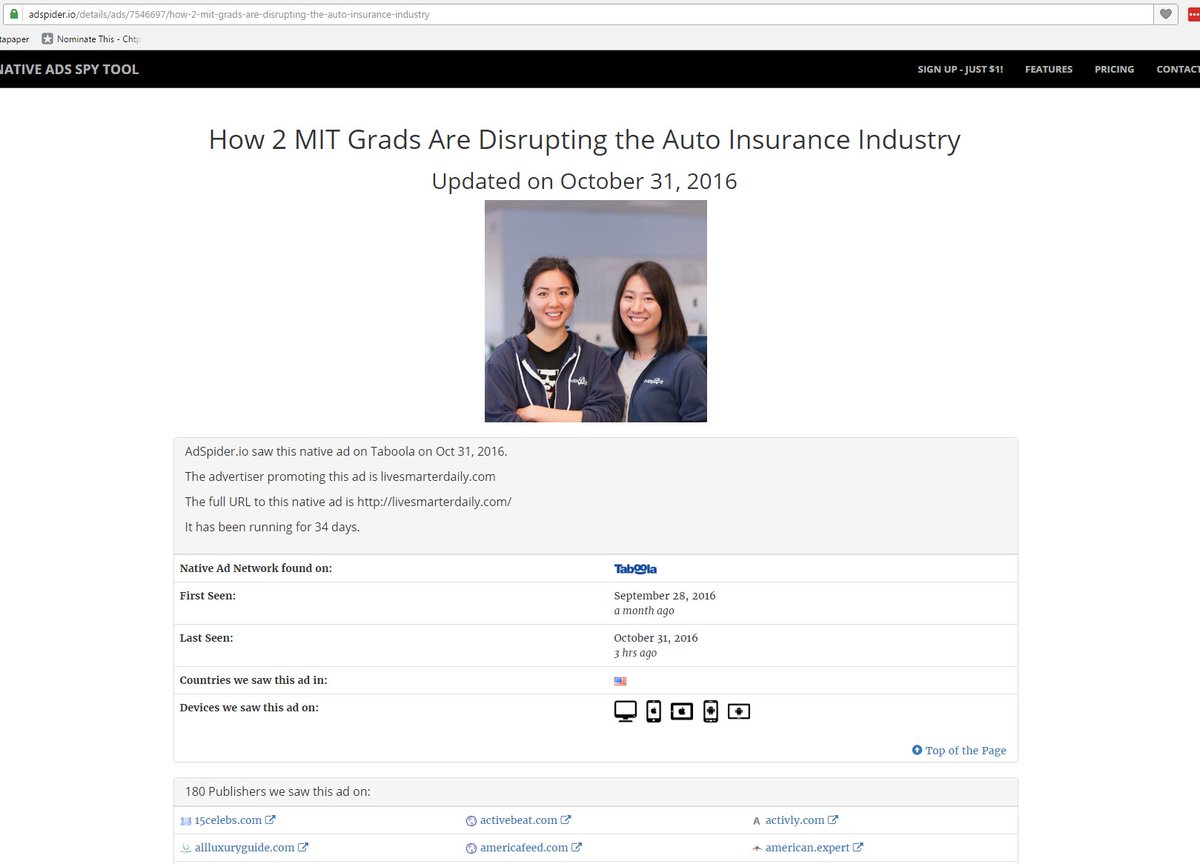1200x864 pixels.
Task: Click external link icon next to 15celebs.com
Action: click(x=271, y=820)
